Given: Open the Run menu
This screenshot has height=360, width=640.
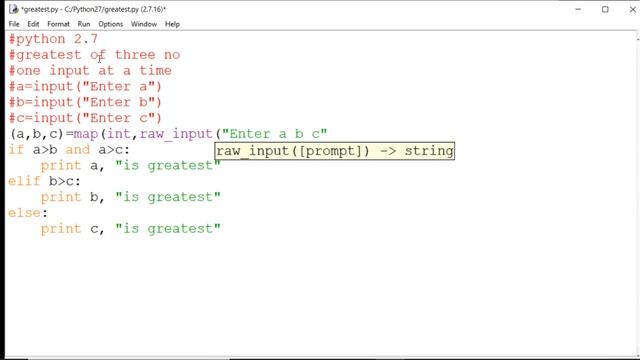Looking at the screenshot, I should click(84, 24).
